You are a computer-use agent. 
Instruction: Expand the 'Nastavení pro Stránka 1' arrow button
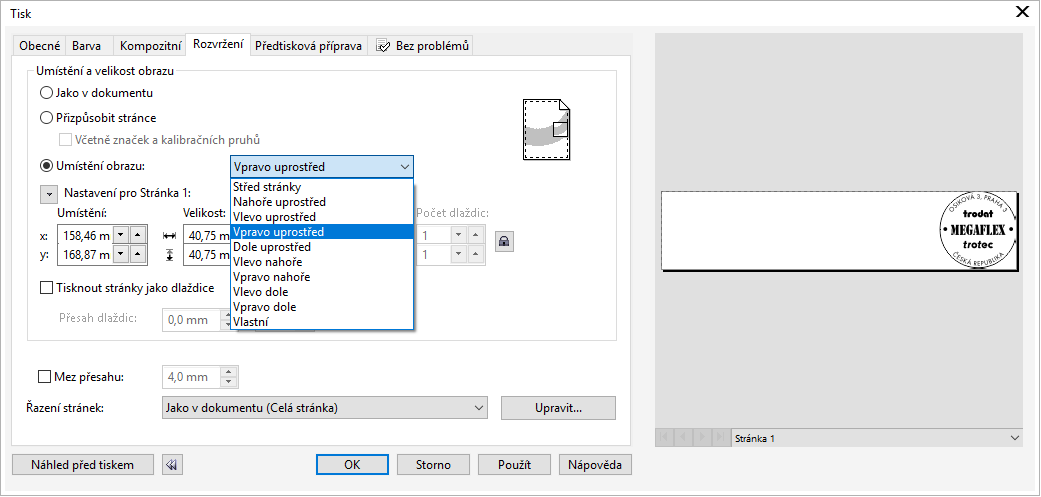point(49,194)
